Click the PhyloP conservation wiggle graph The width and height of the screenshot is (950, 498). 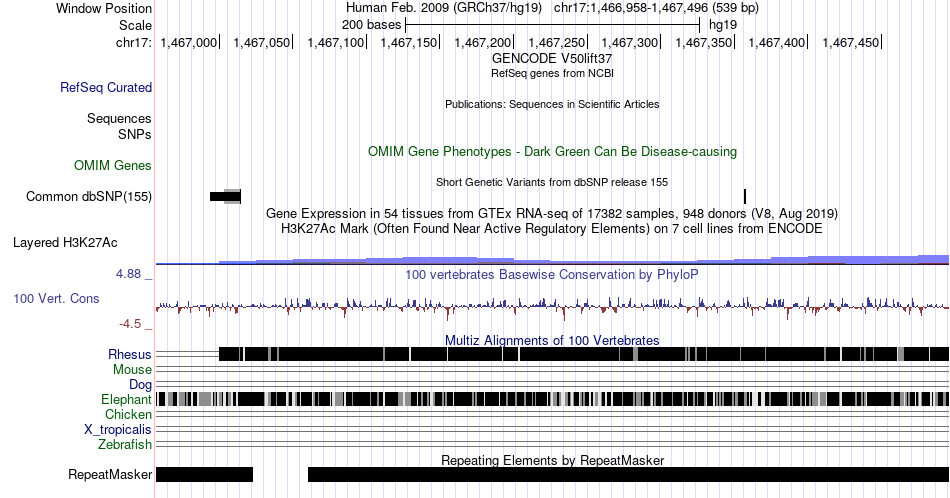[553, 307]
